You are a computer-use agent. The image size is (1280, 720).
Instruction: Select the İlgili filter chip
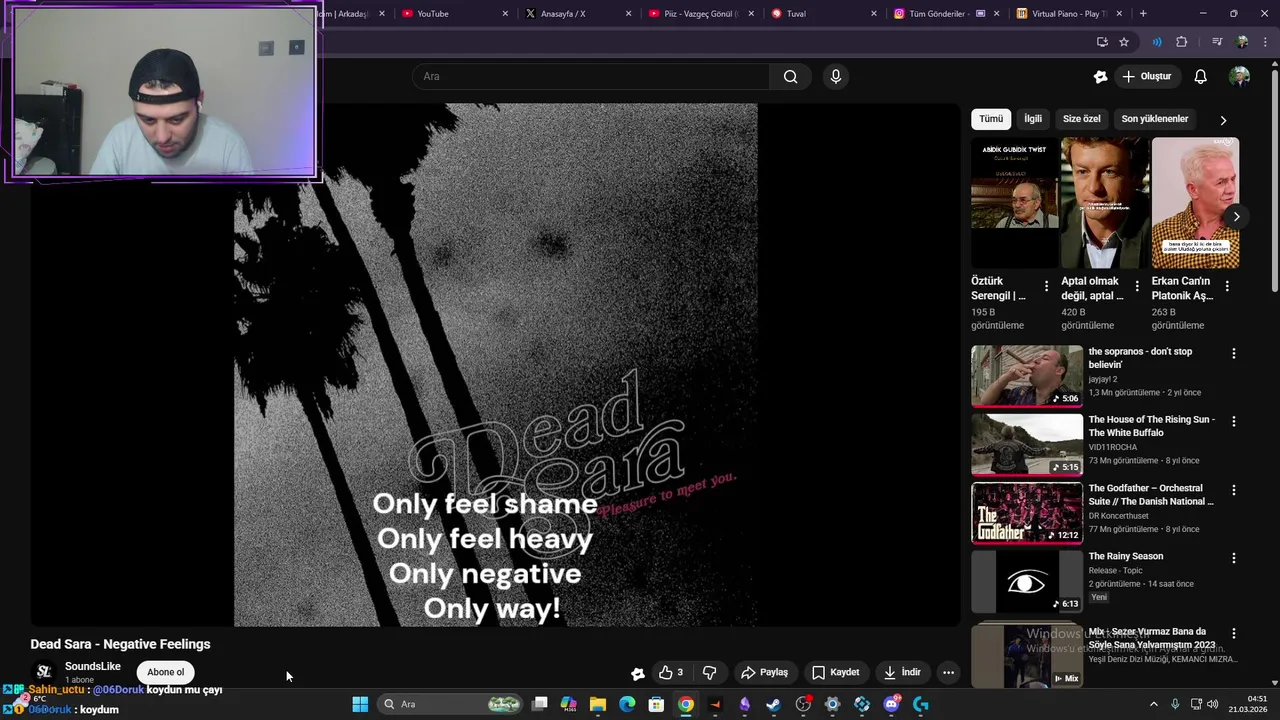coord(1033,119)
